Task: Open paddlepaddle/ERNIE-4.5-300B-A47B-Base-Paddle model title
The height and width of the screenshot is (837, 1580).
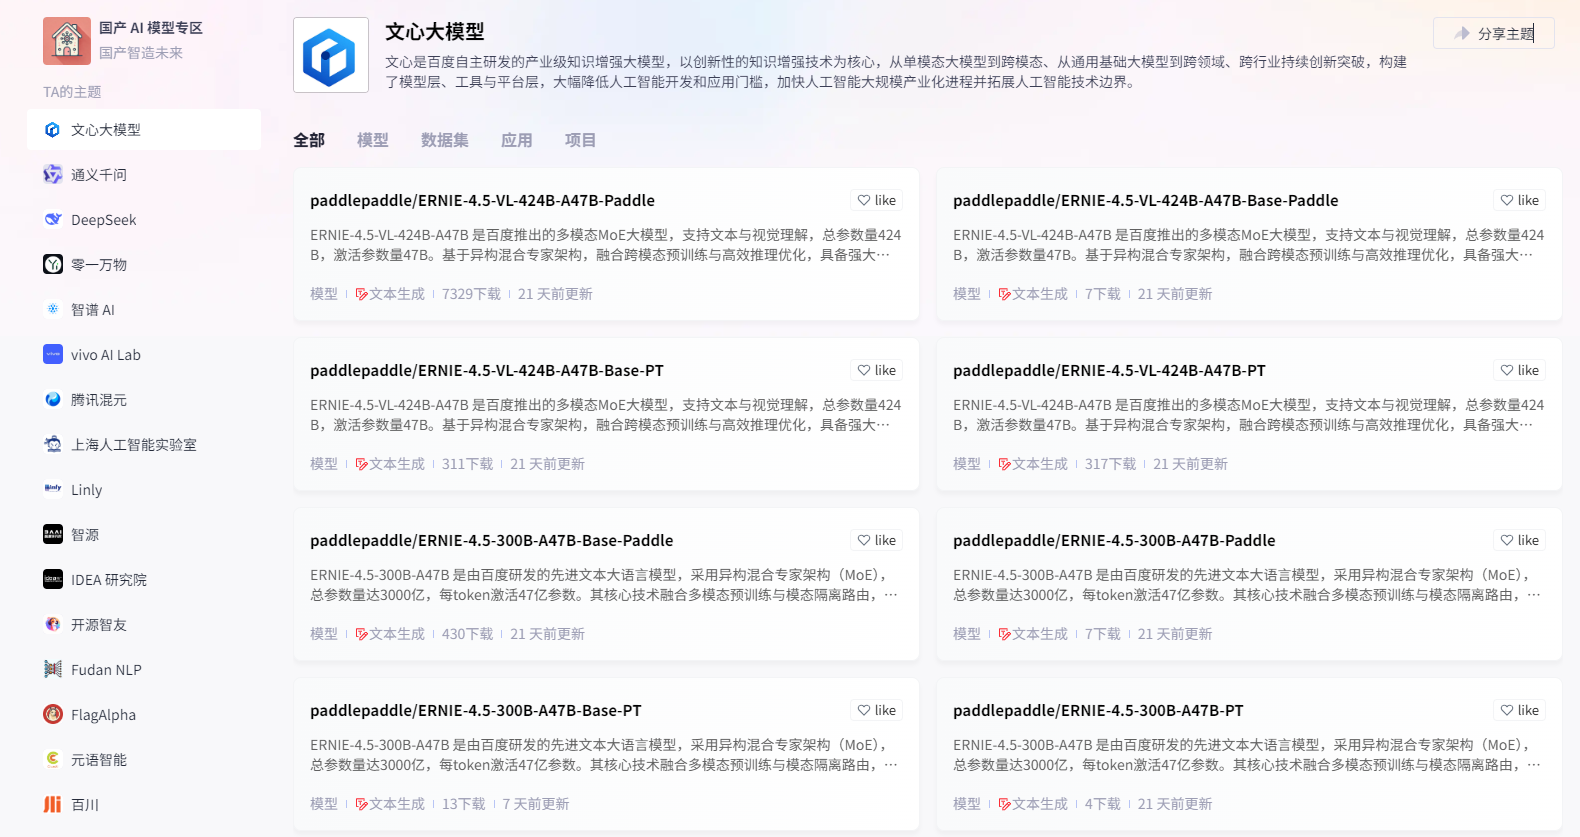Action: pos(492,540)
